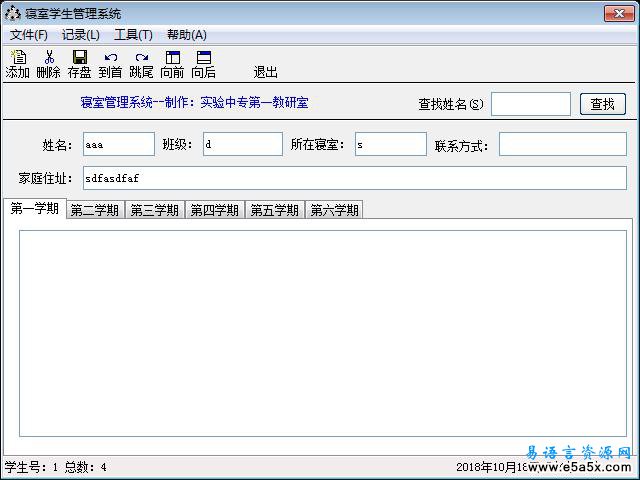Switch to the 第五学期 tab
This screenshot has height=480, width=640.
pos(275,210)
